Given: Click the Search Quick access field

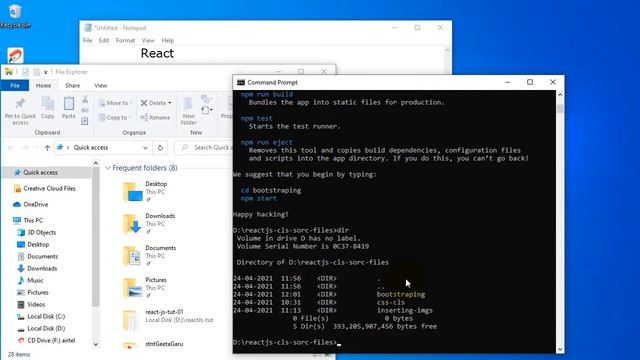Looking at the screenshot, I should pyautogui.click(x=204, y=148).
